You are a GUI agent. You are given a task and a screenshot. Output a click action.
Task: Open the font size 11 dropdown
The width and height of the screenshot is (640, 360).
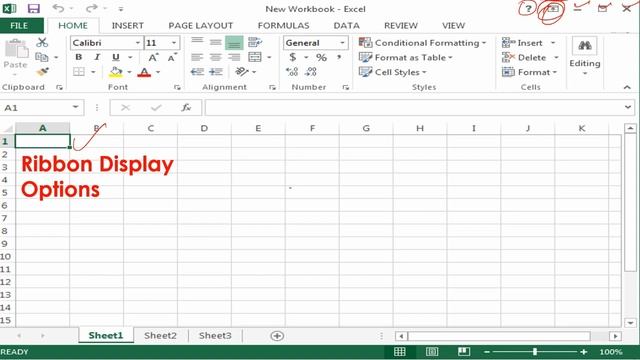click(x=174, y=43)
